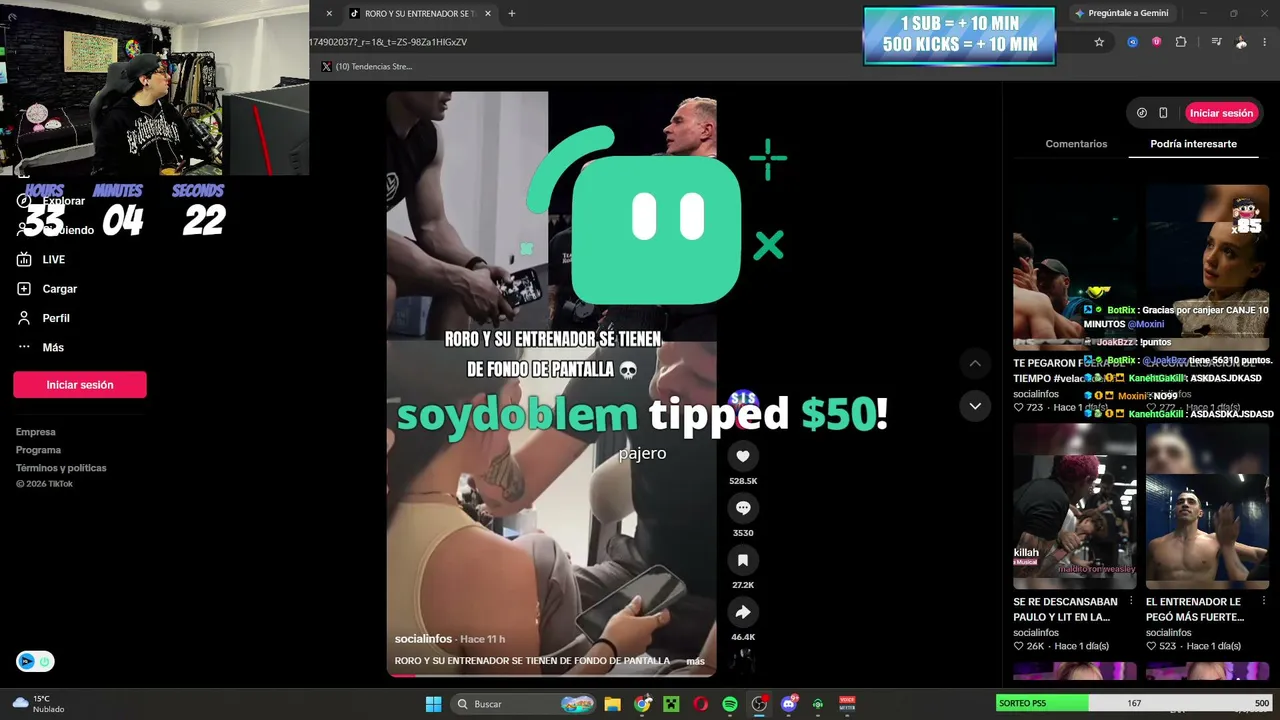Open comments via the speech bubble icon

[x=742, y=508]
